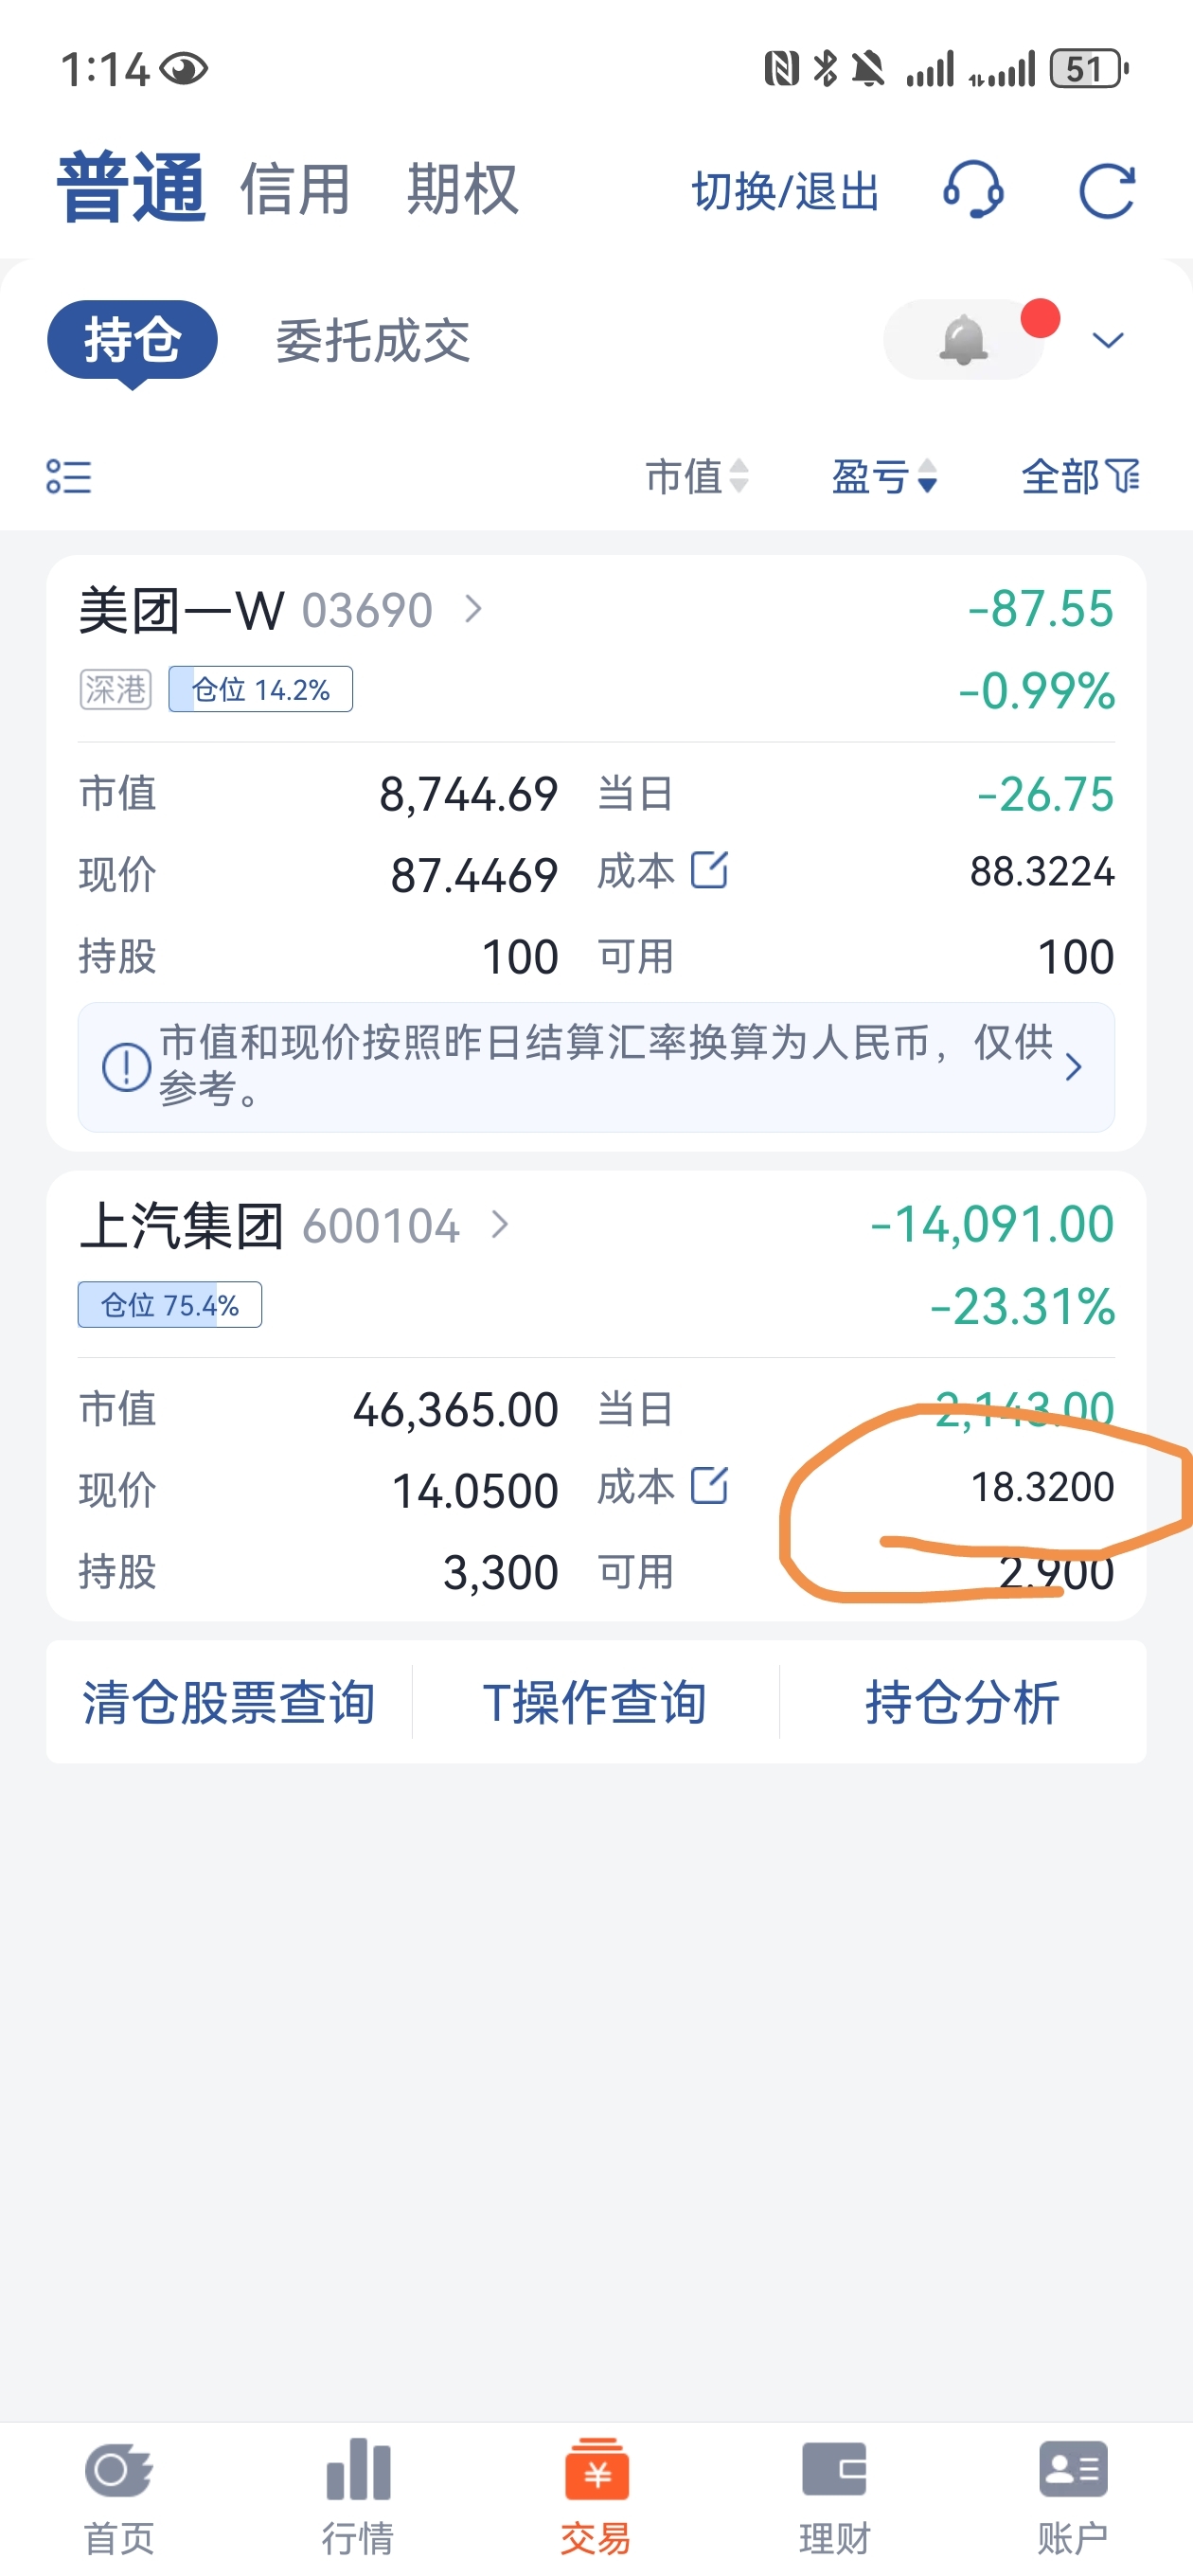Tap 美团-W daily P/L -26.75
This screenshot has height=2576, width=1193.
[1045, 795]
